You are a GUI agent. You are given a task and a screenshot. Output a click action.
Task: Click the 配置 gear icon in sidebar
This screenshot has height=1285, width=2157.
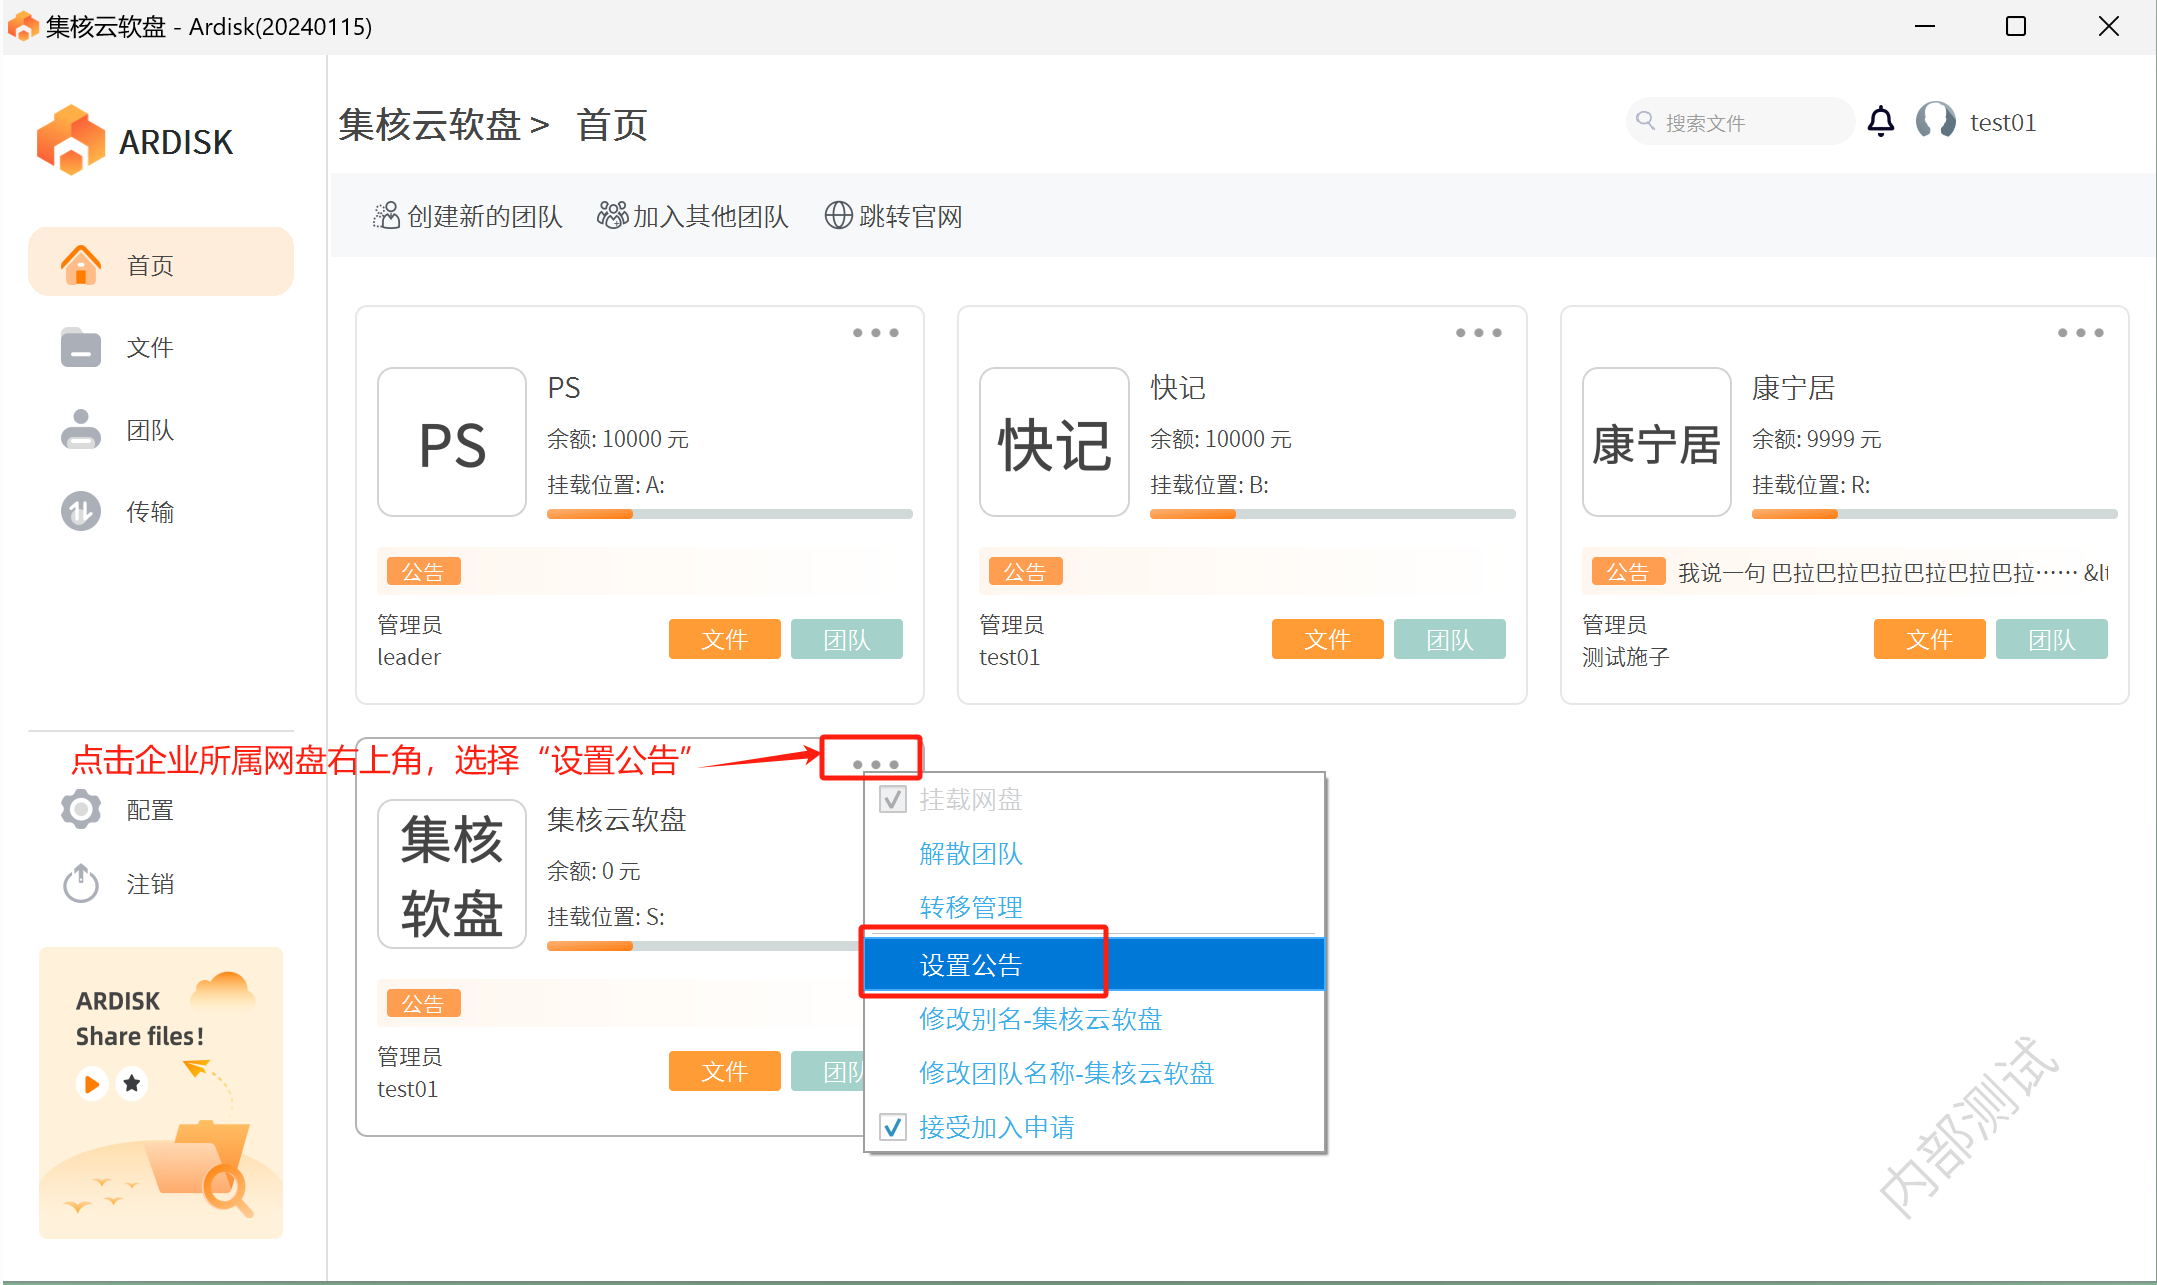coord(80,810)
